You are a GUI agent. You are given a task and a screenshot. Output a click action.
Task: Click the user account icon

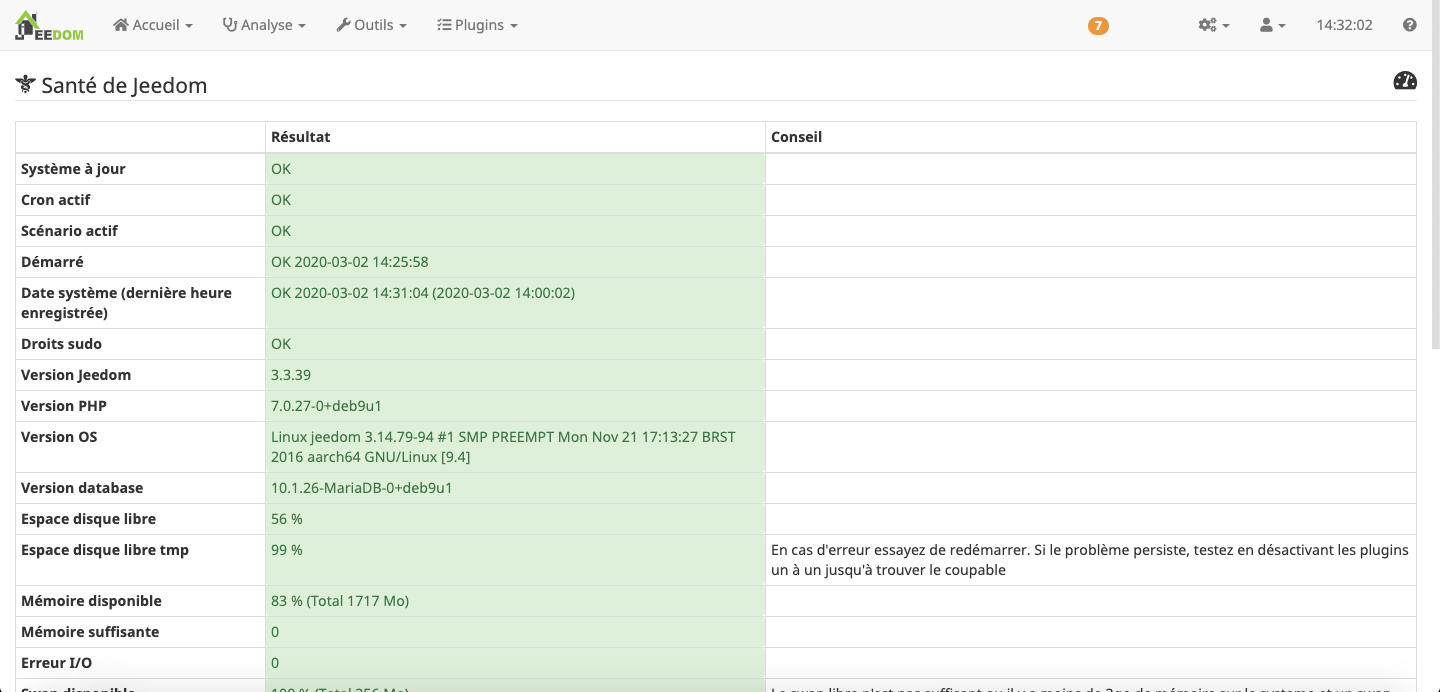click(1266, 25)
